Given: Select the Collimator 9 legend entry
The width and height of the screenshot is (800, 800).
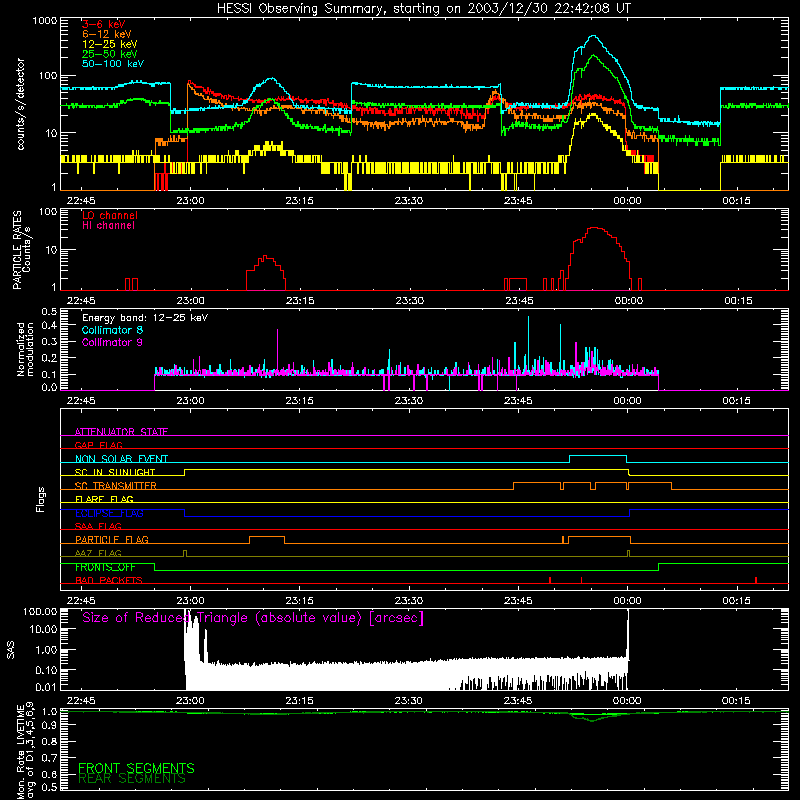Looking at the screenshot, I should 112,342.
